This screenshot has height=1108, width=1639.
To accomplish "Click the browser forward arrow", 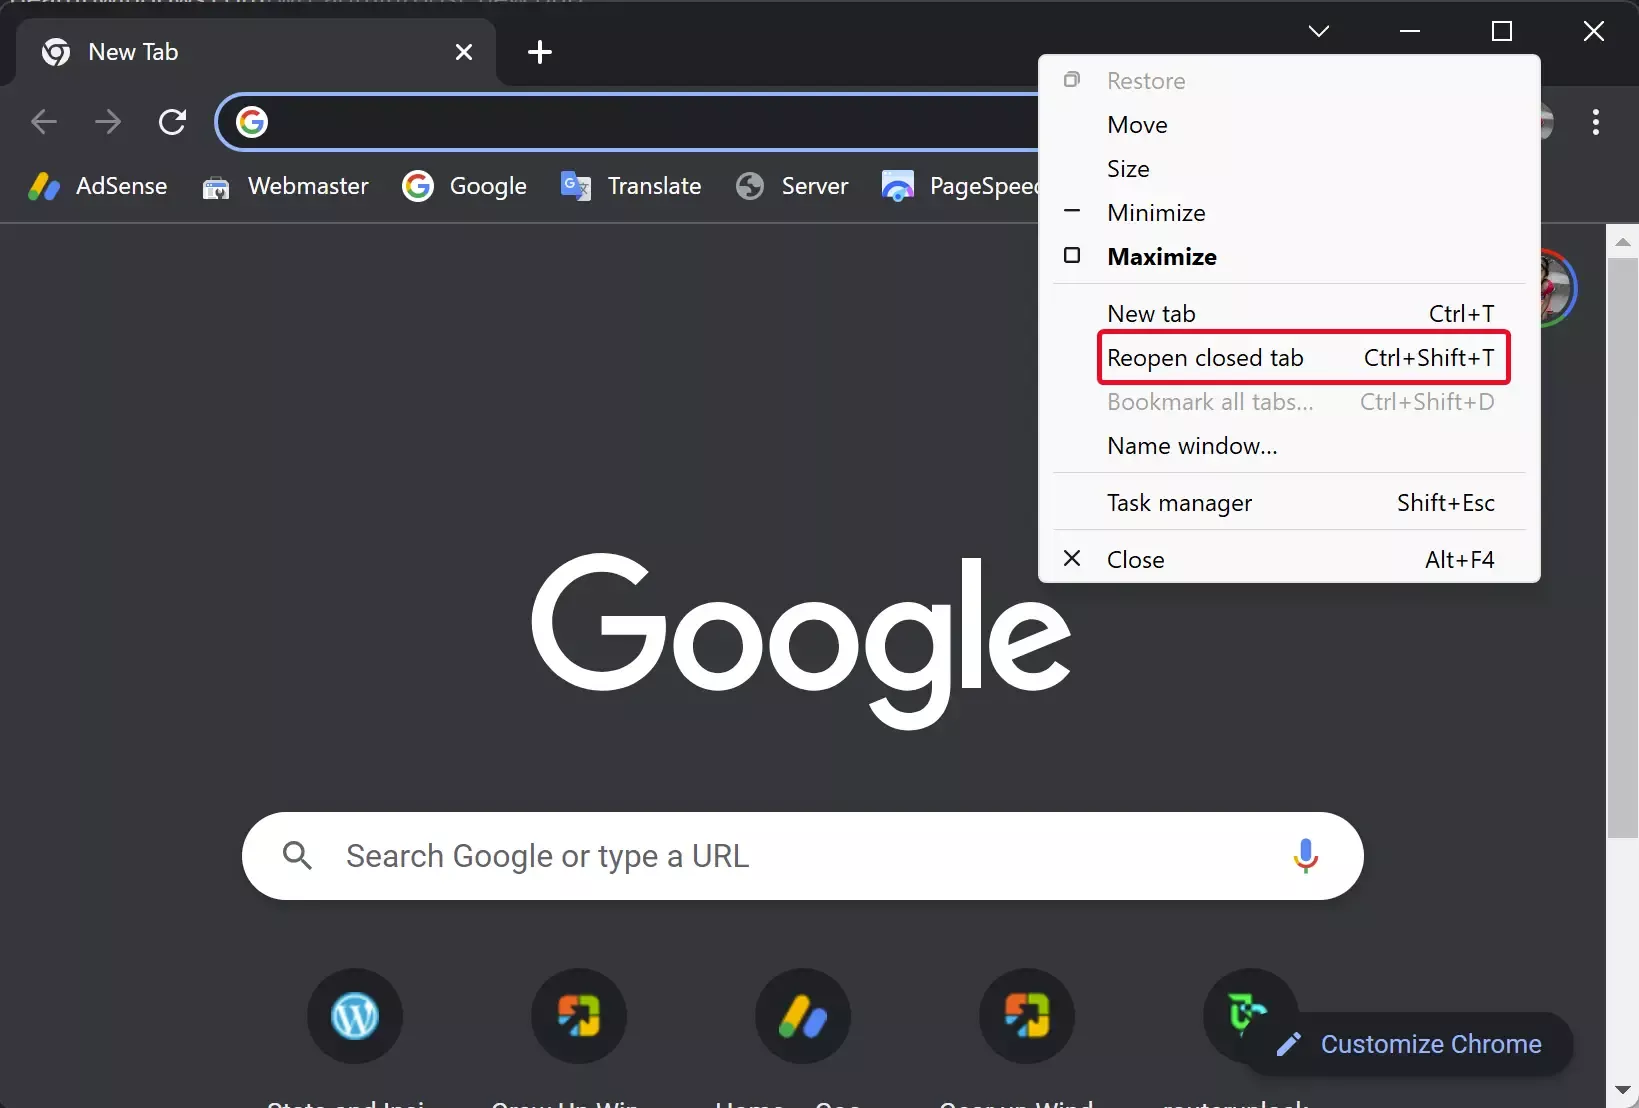I will pyautogui.click(x=108, y=122).
